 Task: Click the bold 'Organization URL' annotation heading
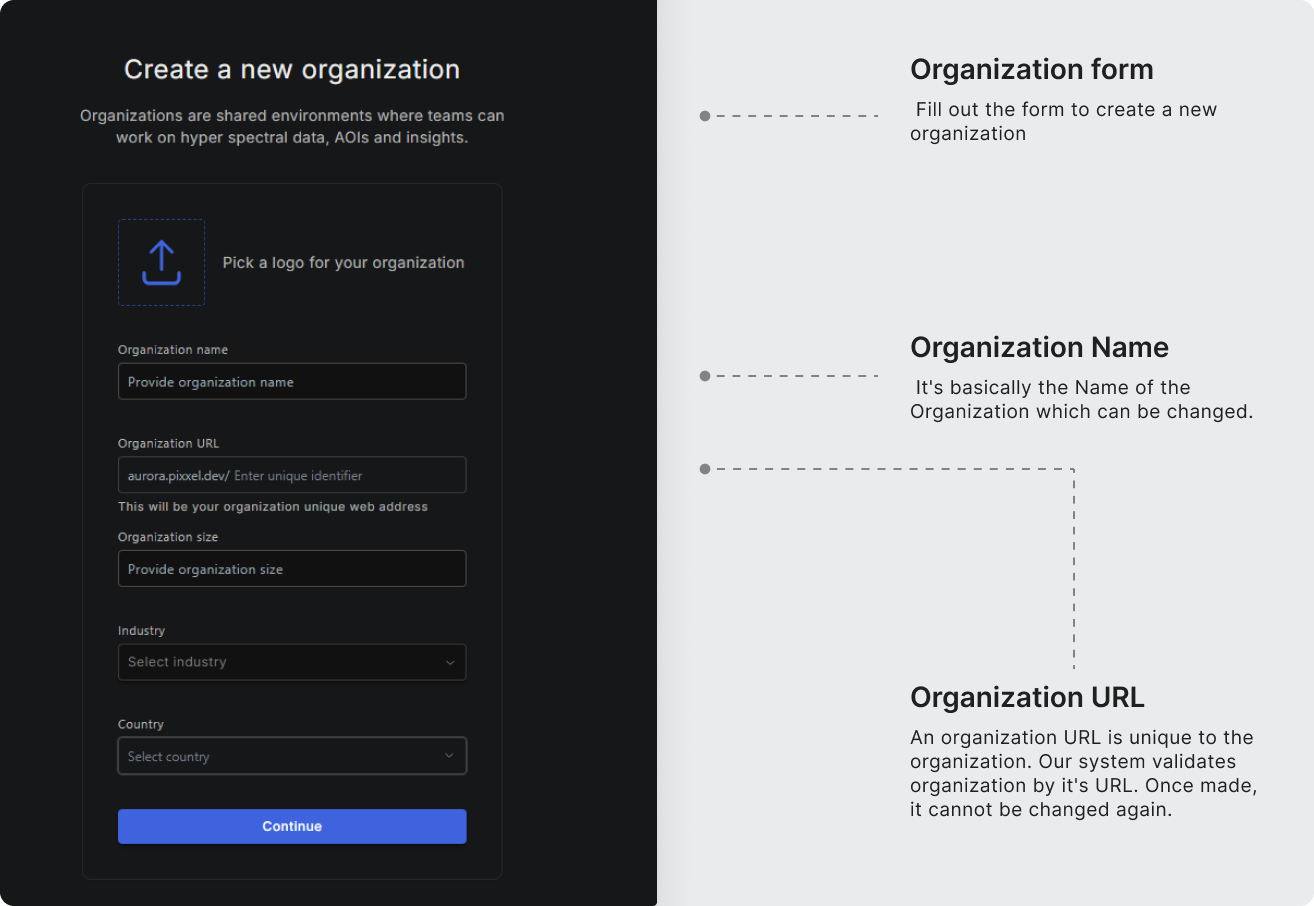pos(1027,697)
